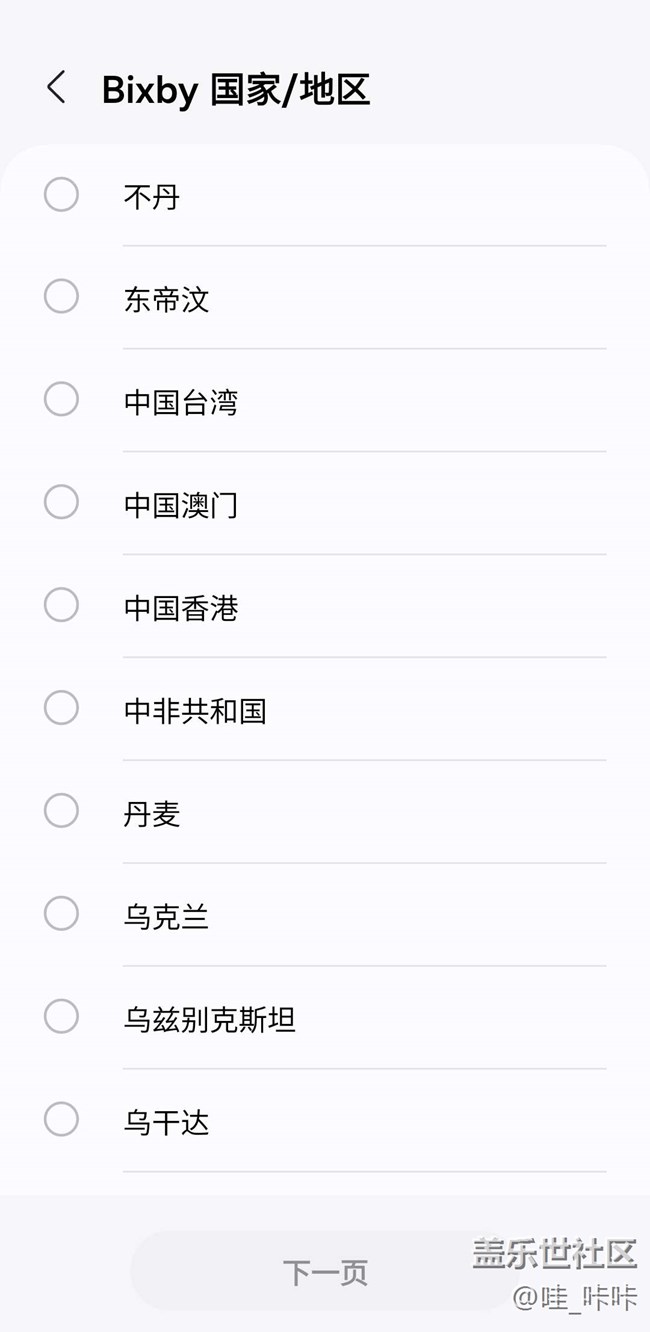650x1332 pixels.
Task: Select the 乌克兰 radio button
Action: click(61, 914)
